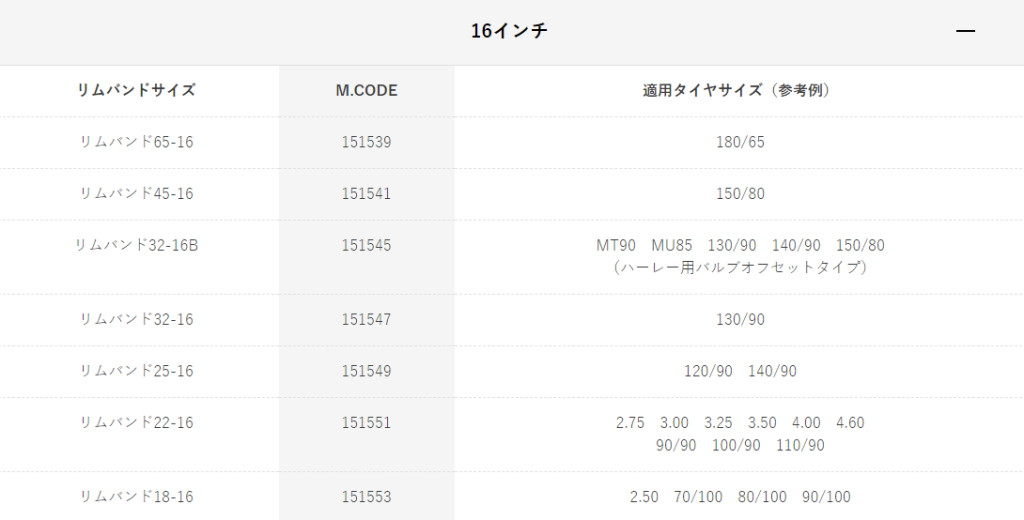Screen dimensions: 1024x520
Task: Click the リムバンド25-16 size cell
Action: [x=136, y=371]
